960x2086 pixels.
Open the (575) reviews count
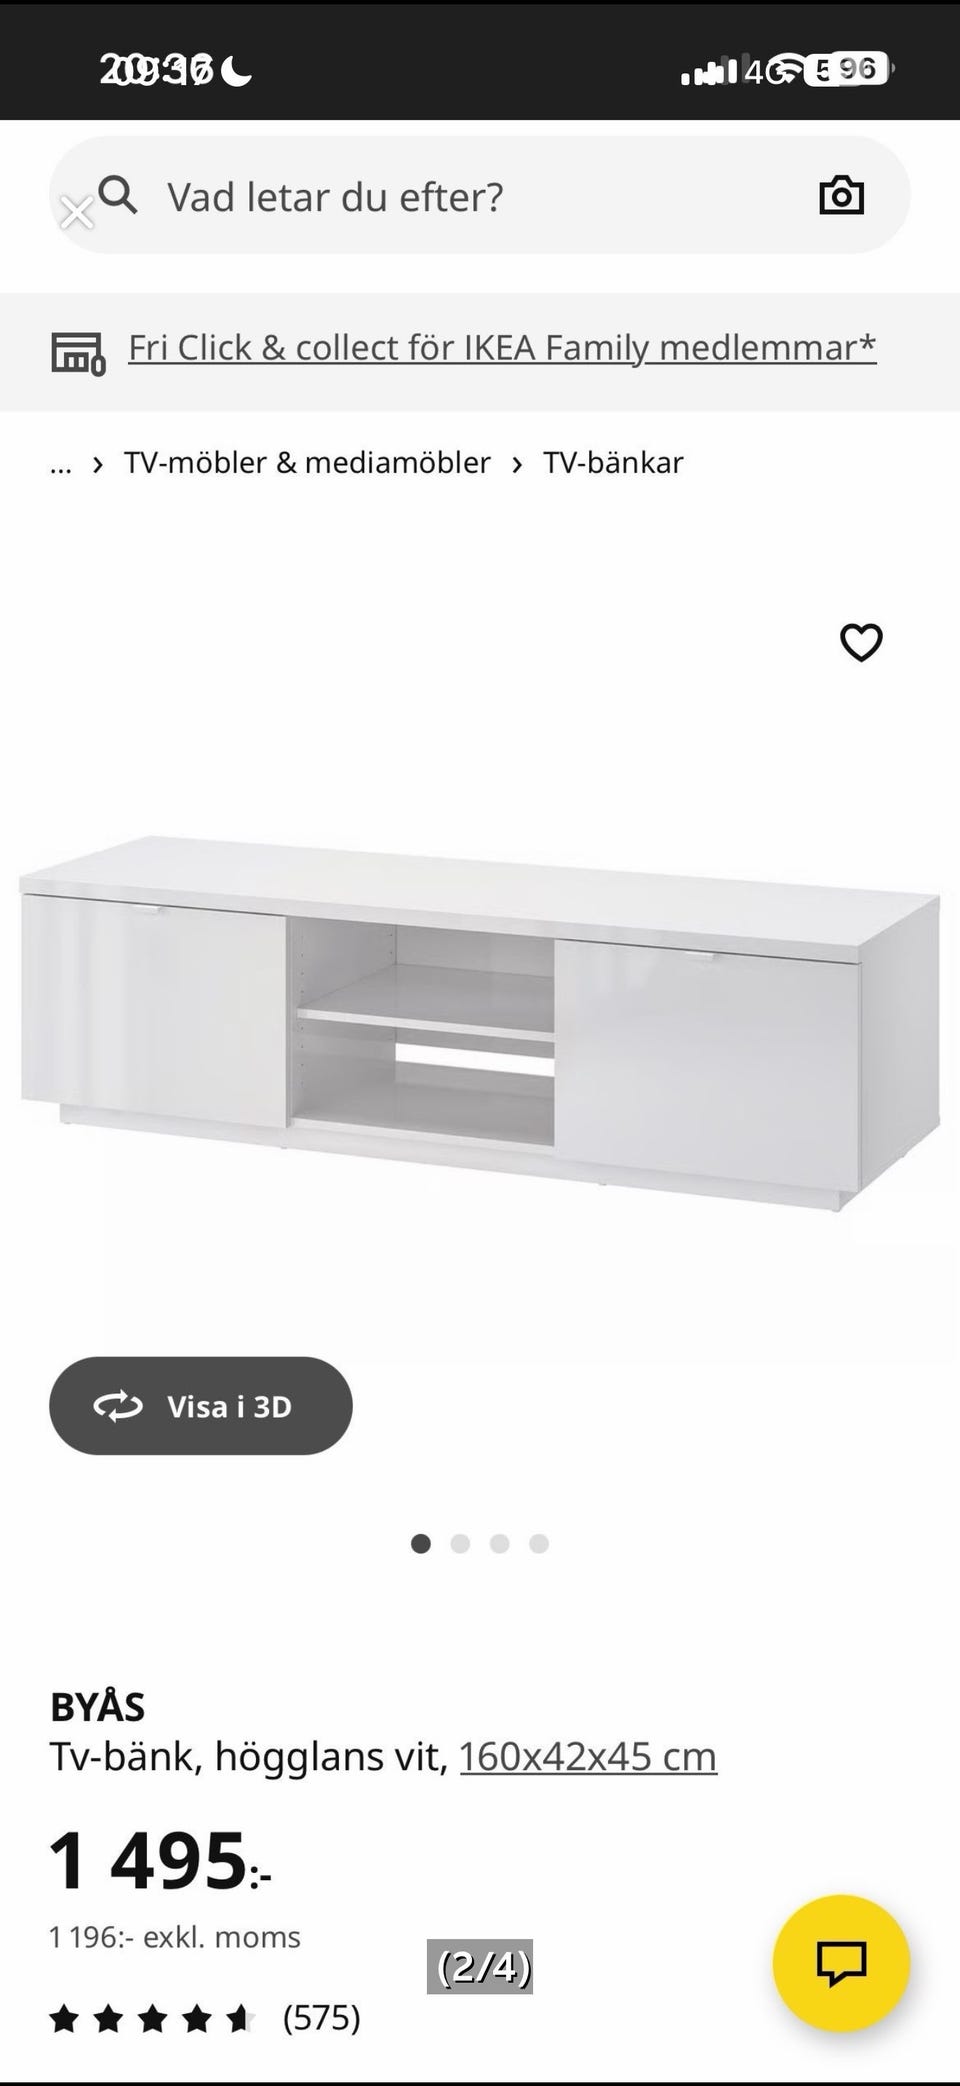point(321,2018)
